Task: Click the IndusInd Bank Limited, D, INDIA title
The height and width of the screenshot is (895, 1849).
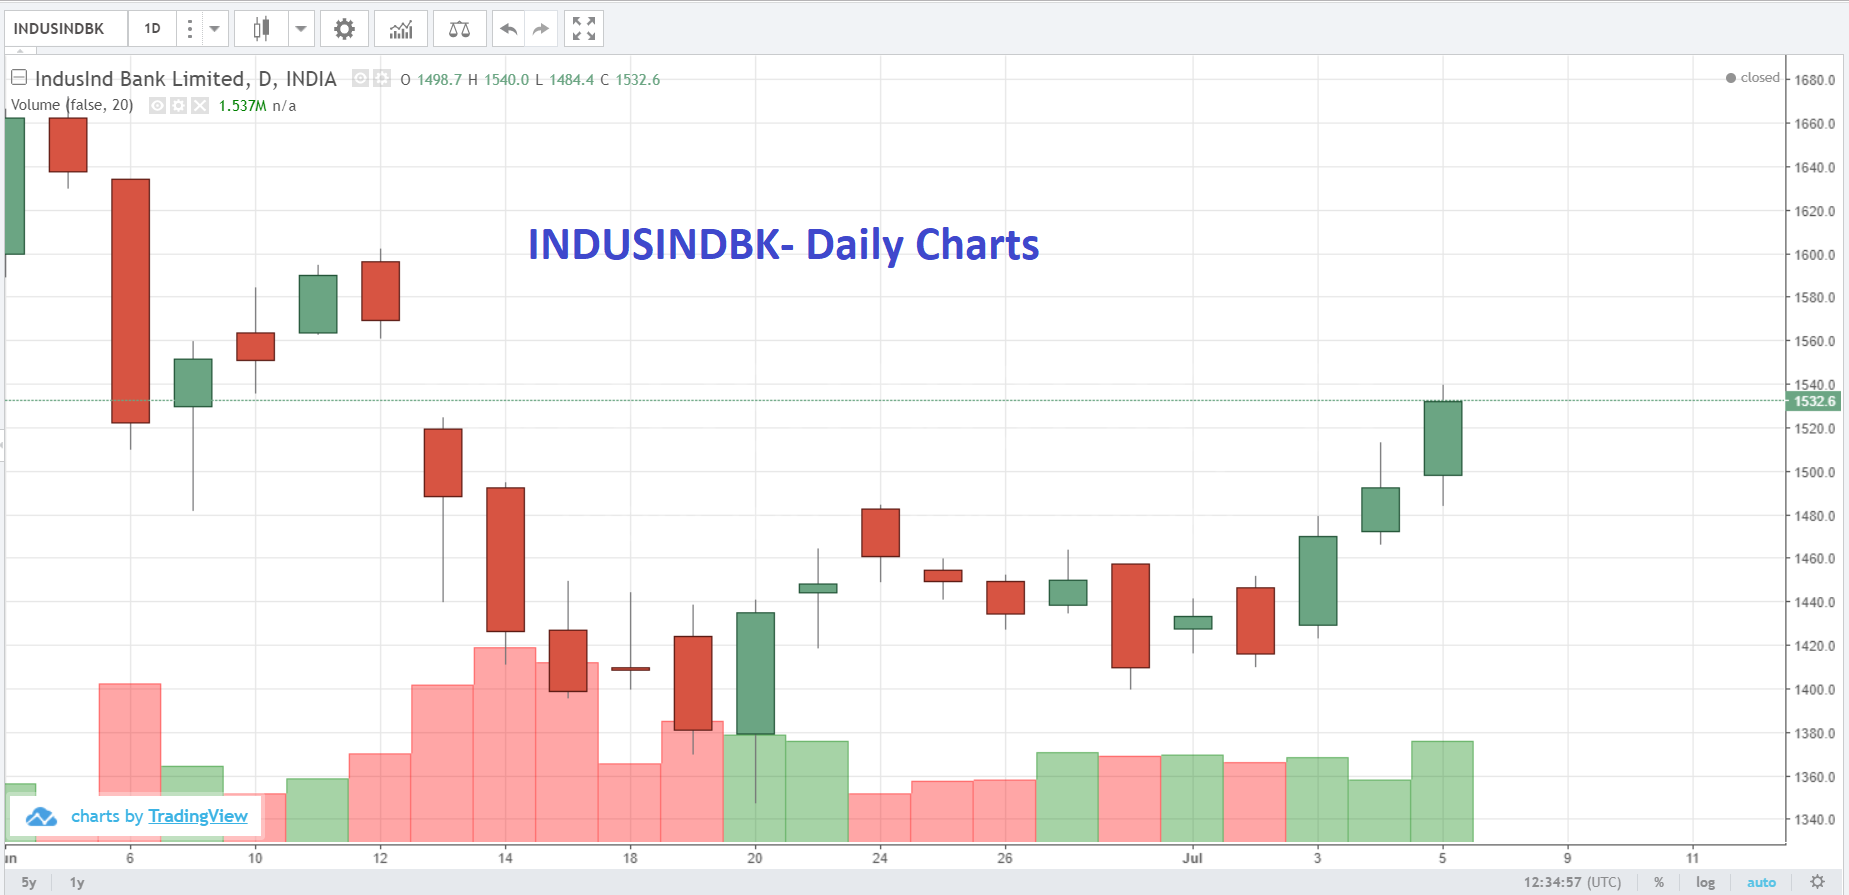Action: point(186,79)
